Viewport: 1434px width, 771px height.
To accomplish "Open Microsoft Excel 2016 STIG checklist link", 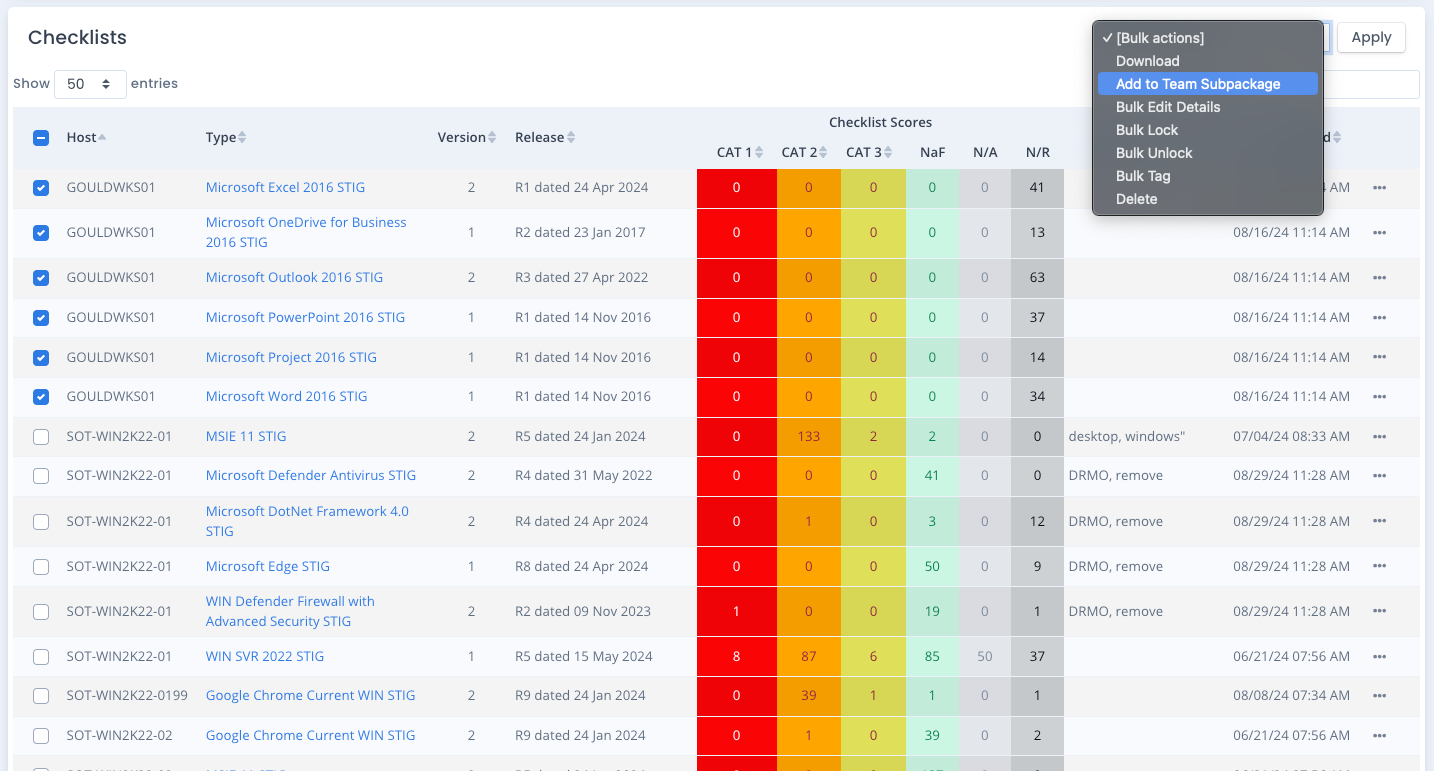I will [285, 187].
